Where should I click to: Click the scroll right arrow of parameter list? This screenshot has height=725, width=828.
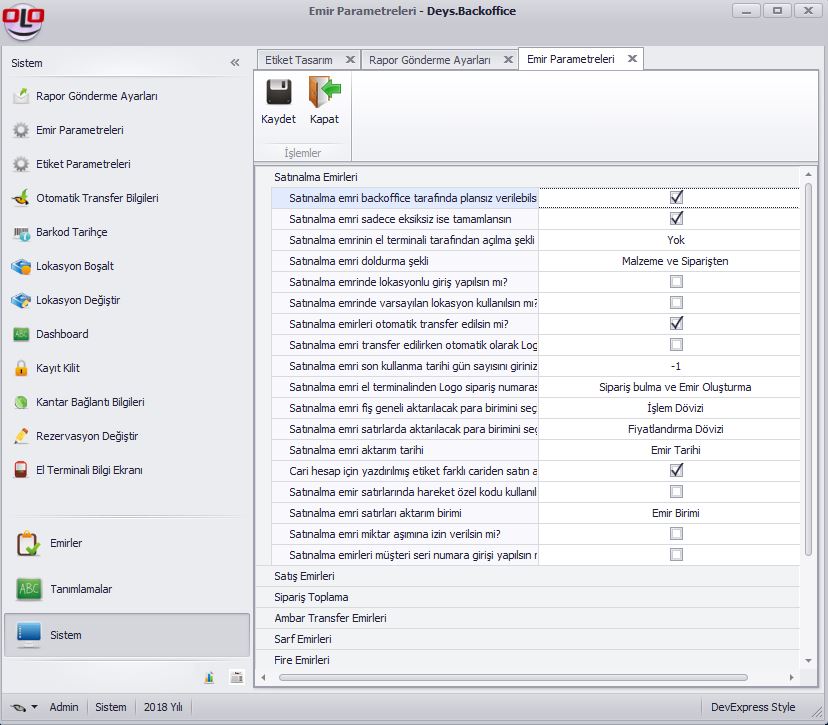click(792, 677)
